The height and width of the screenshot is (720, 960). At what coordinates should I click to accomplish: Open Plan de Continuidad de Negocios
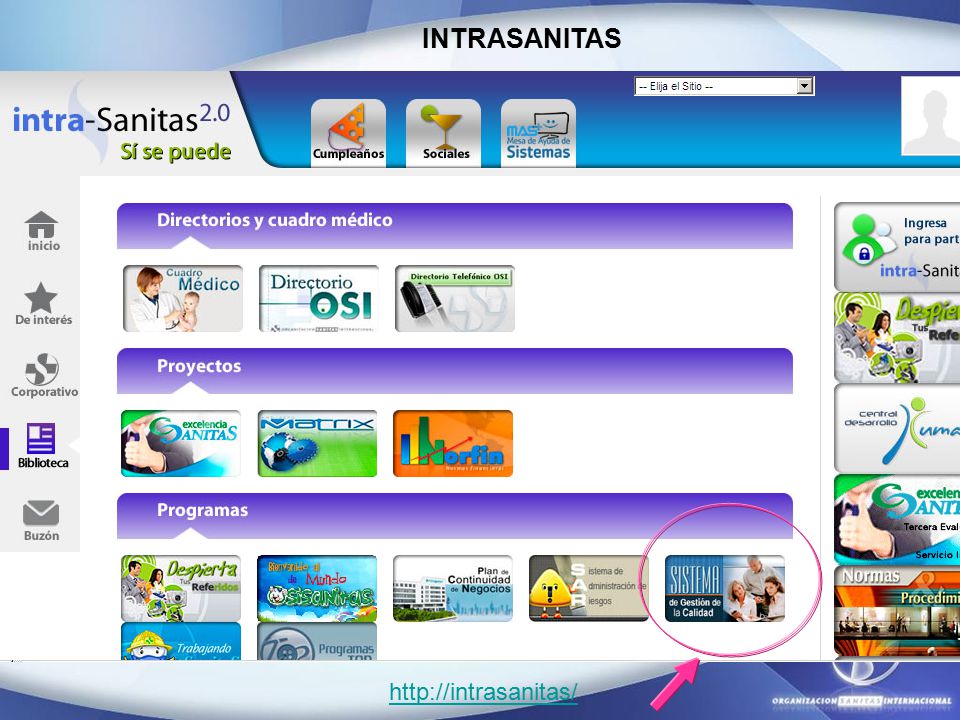pyautogui.click(x=453, y=588)
